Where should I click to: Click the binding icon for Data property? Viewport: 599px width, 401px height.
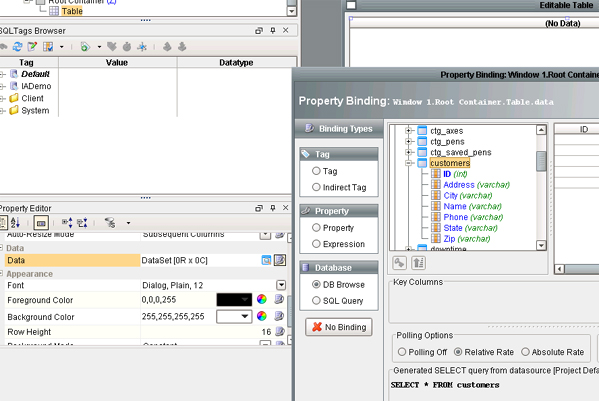[280, 260]
